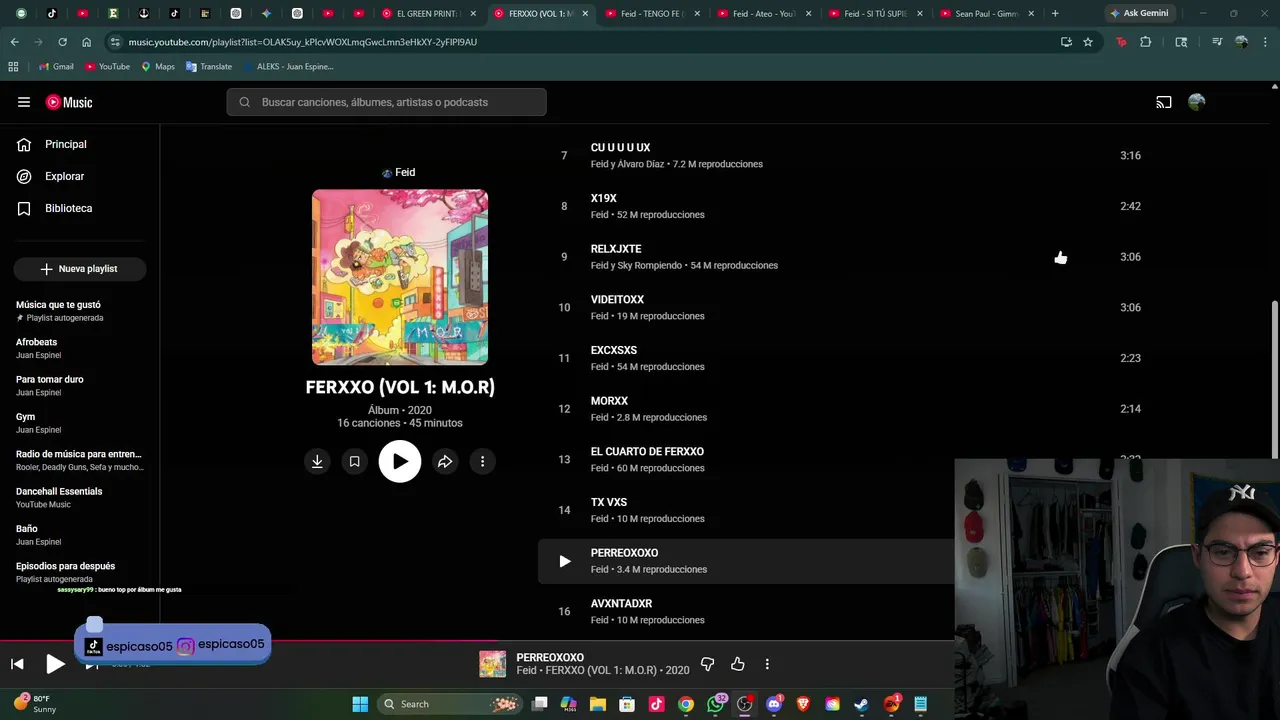Click the Ask Gemini button
Screen dimensions: 1280x720
point(1138,14)
